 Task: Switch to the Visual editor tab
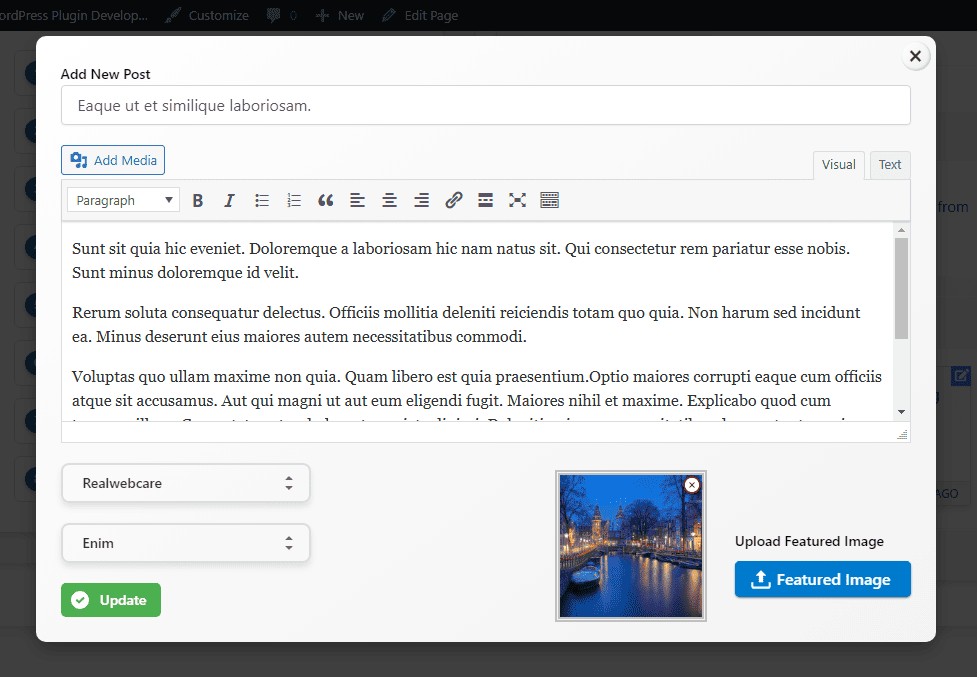coord(839,165)
